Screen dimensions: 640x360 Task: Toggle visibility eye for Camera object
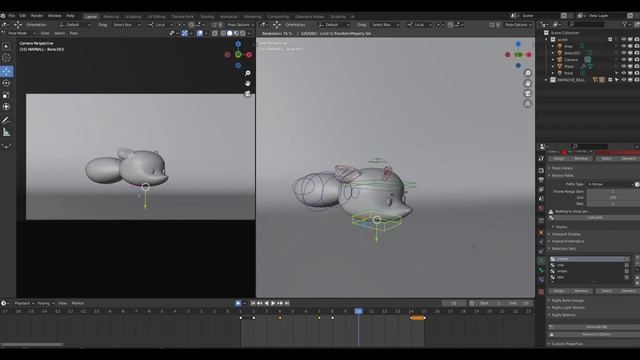tap(623, 60)
